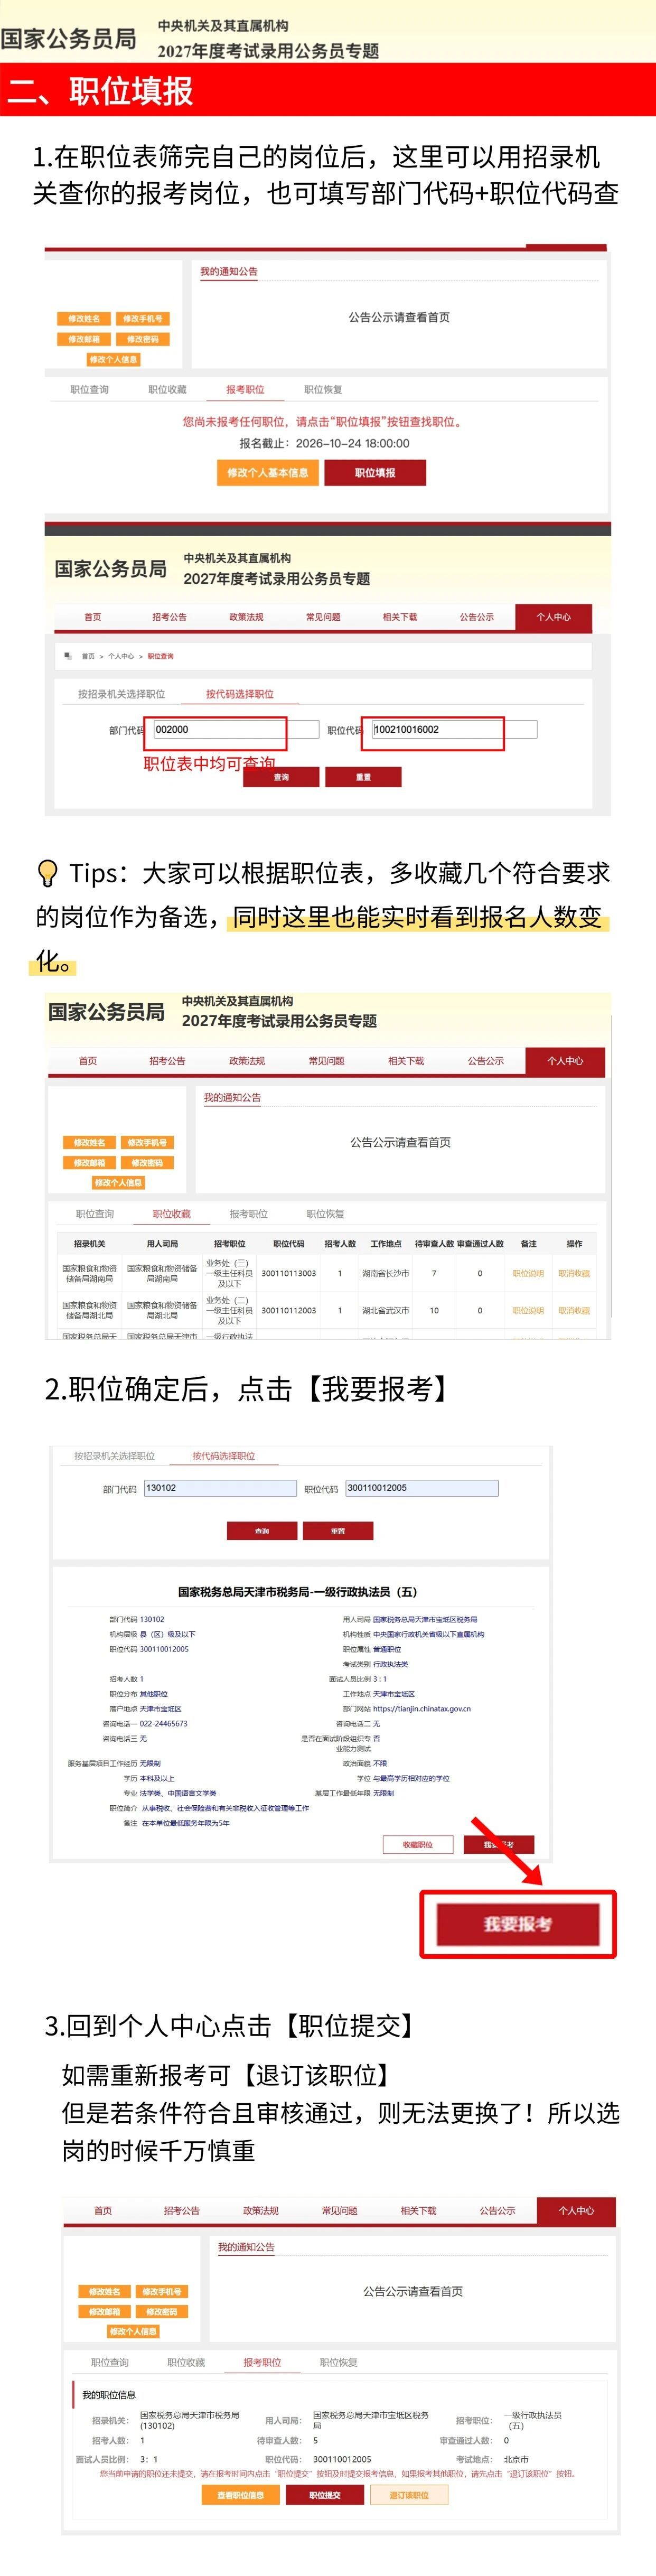
Task: Click 首页 in the breadcrumb trail
Action: click(88, 657)
